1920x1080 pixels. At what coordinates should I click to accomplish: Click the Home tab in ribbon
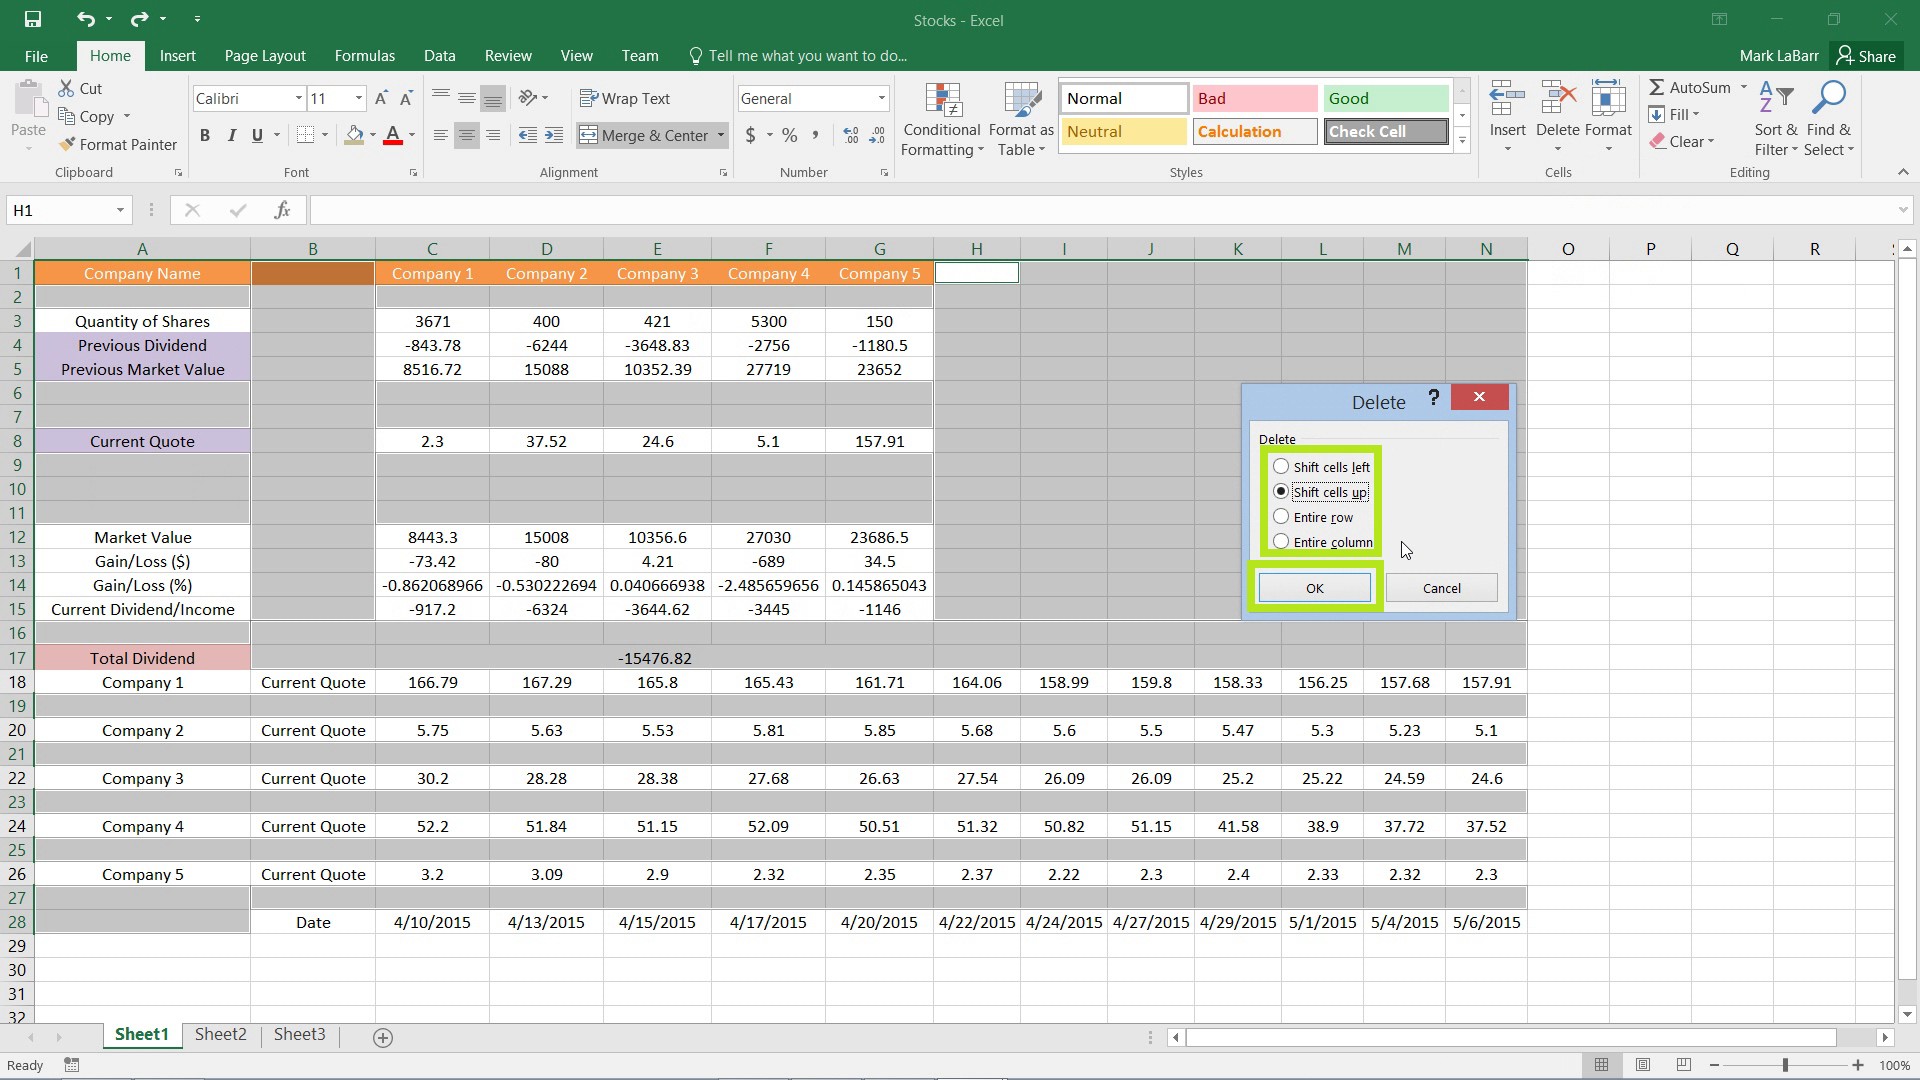click(109, 55)
